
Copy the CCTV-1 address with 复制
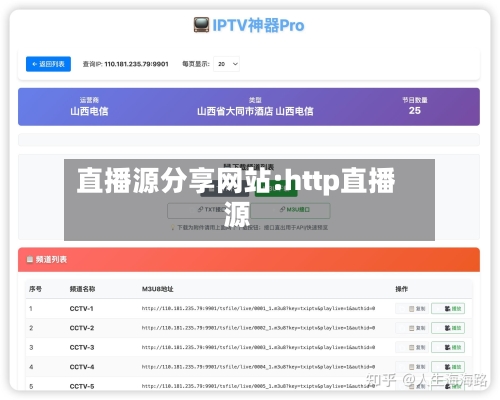[412, 309]
